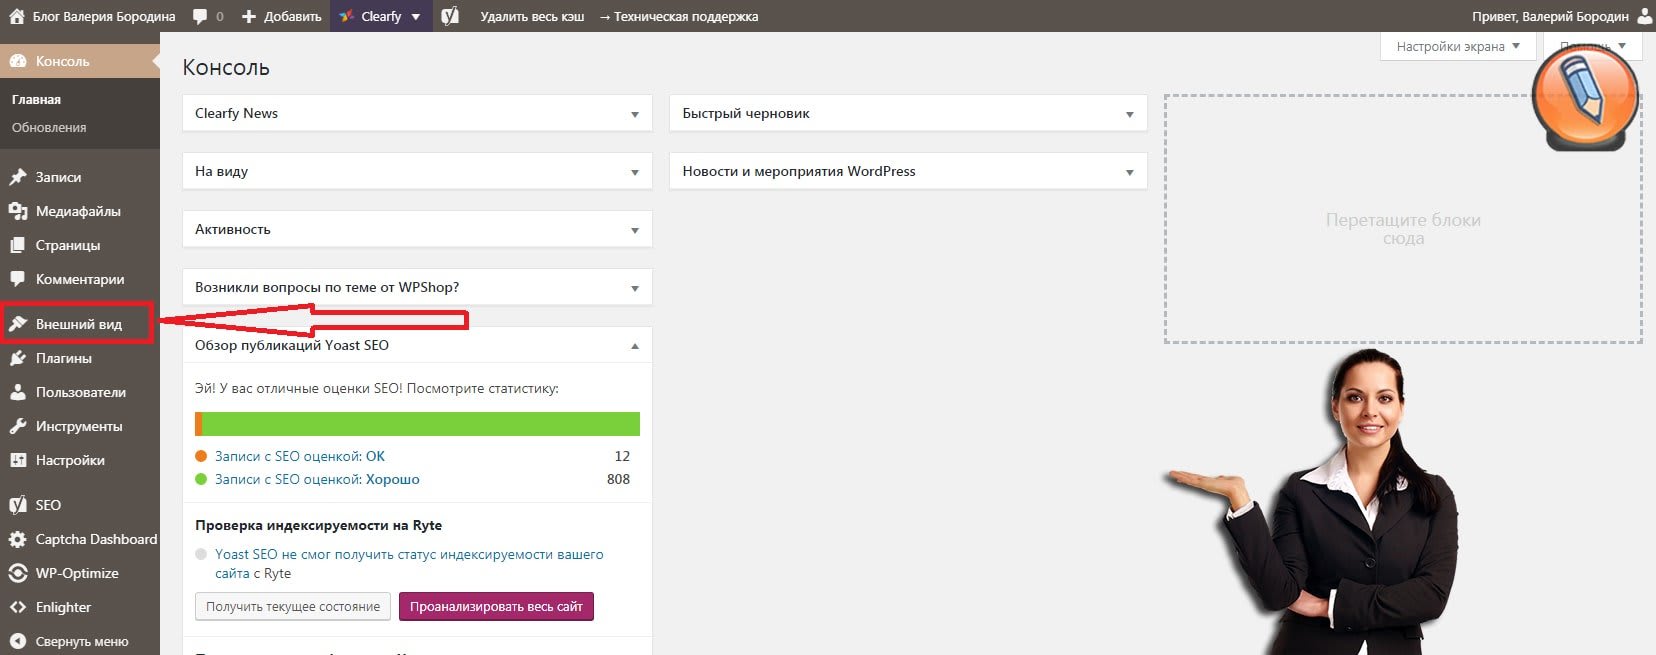Click Проанализировать весь сайт button

tap(496, 606)
